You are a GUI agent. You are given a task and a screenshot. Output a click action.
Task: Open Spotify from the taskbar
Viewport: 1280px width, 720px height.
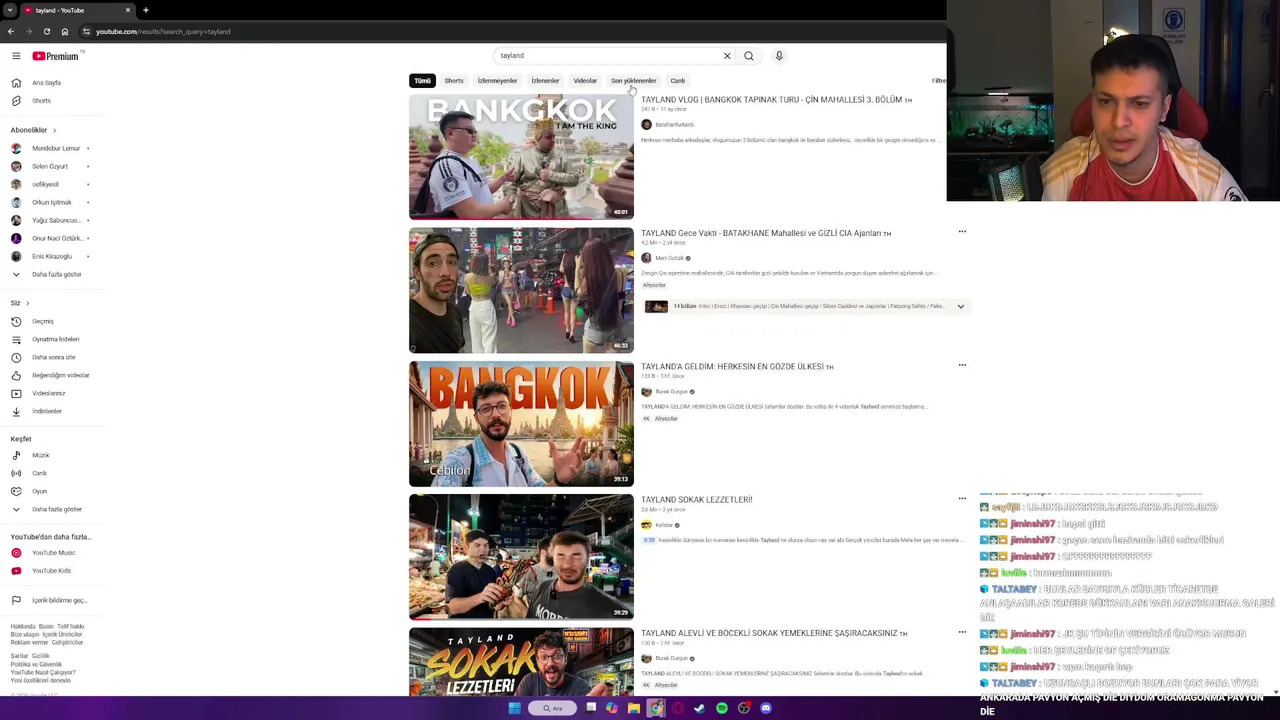click(x=722, y=708)
